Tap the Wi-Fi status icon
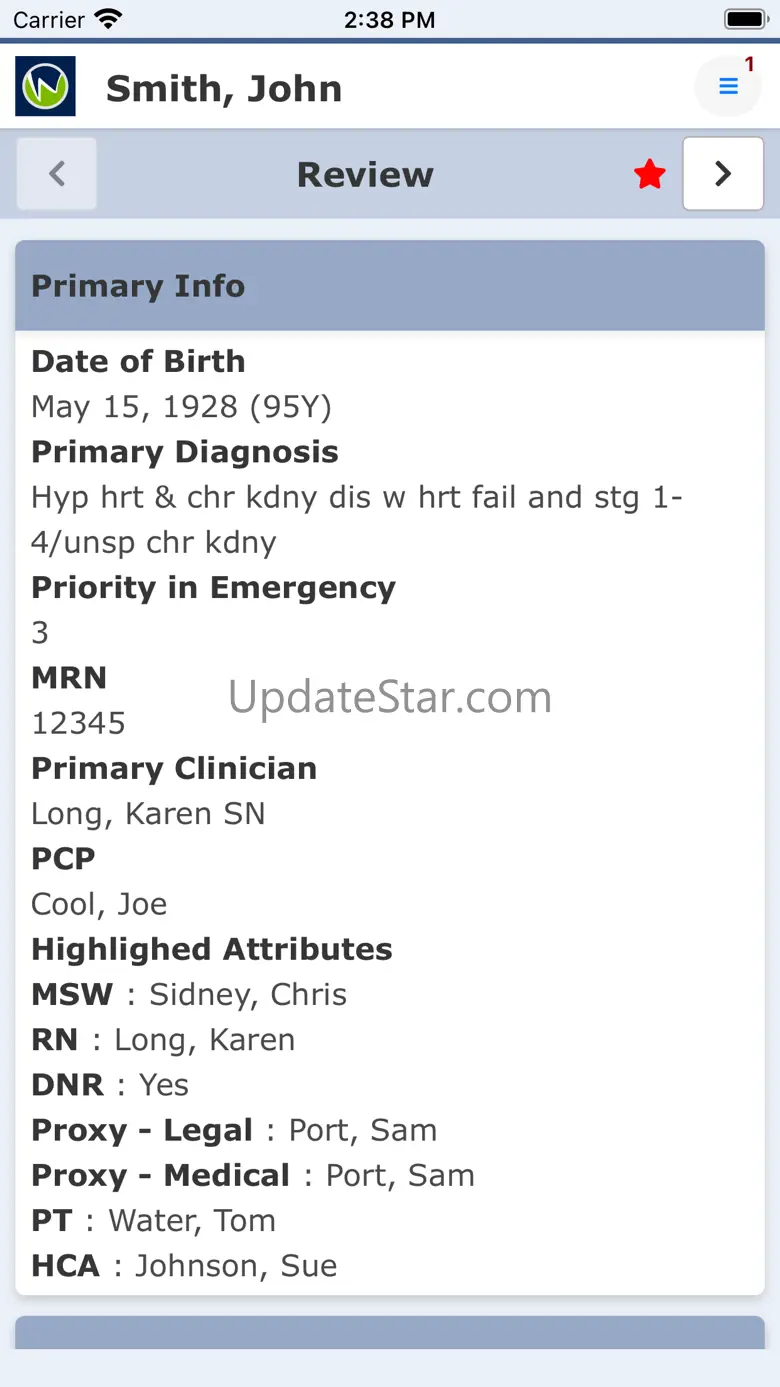The height and width of the screenshot is (1387, 780). pyautogui.click(x=108, y=19)
